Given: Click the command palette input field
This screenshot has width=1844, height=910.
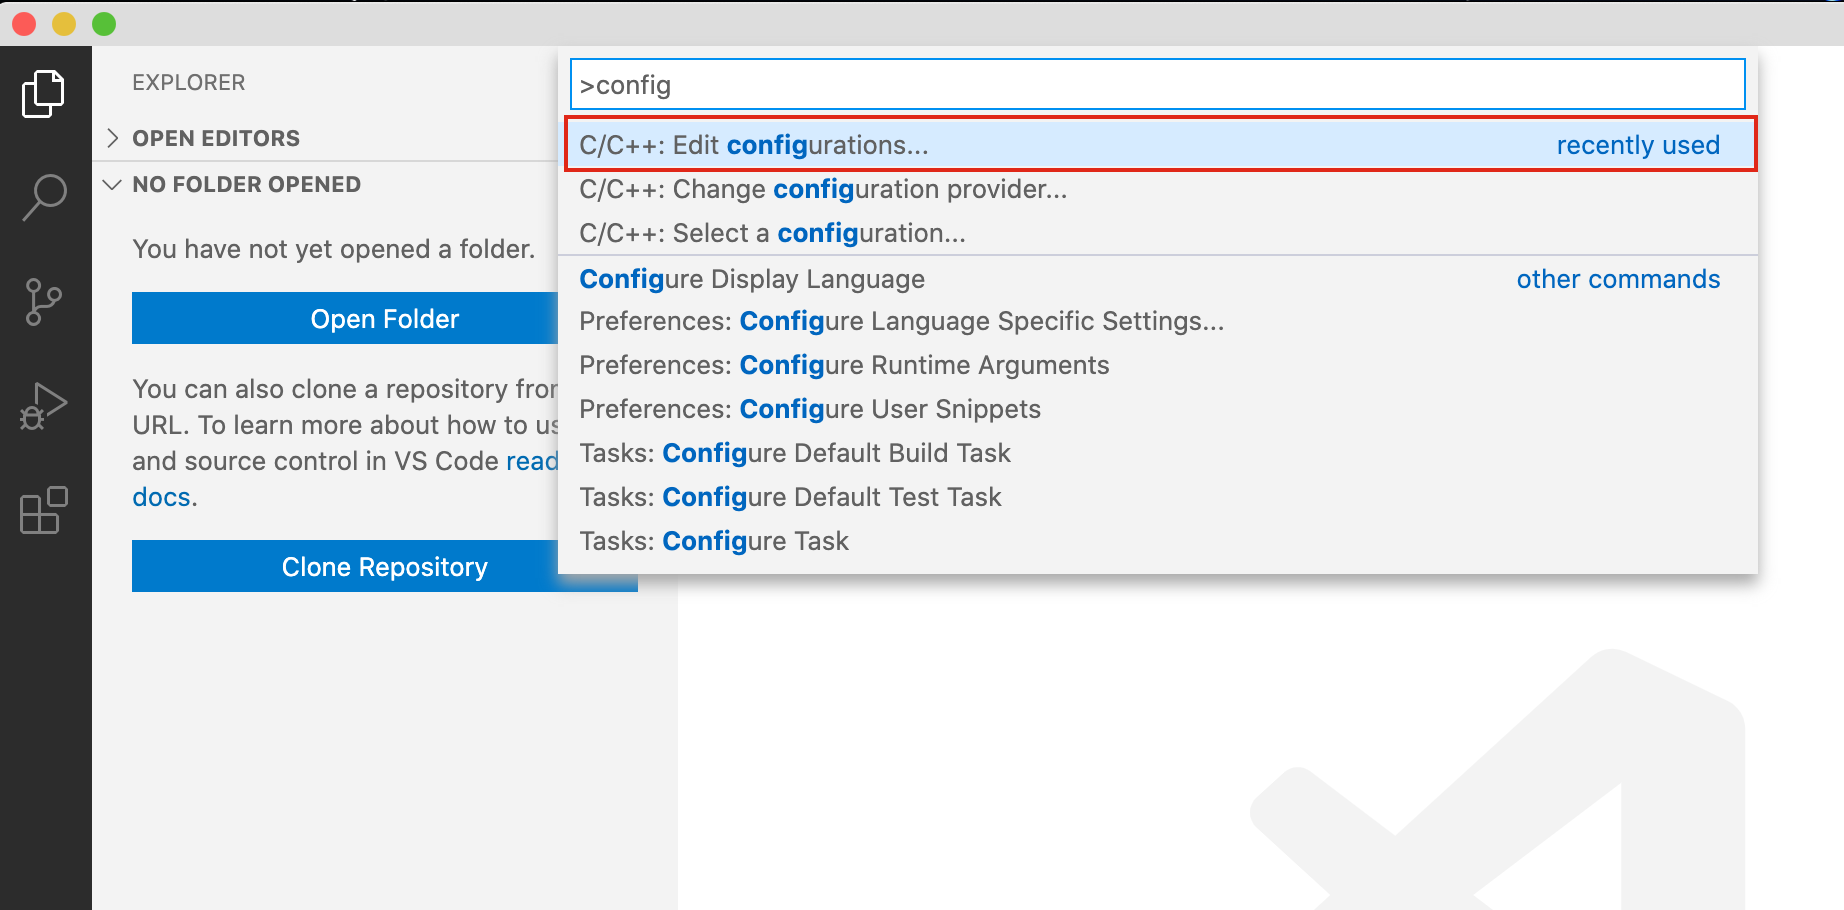Looking at the screenshot, I should [1157, 85].
